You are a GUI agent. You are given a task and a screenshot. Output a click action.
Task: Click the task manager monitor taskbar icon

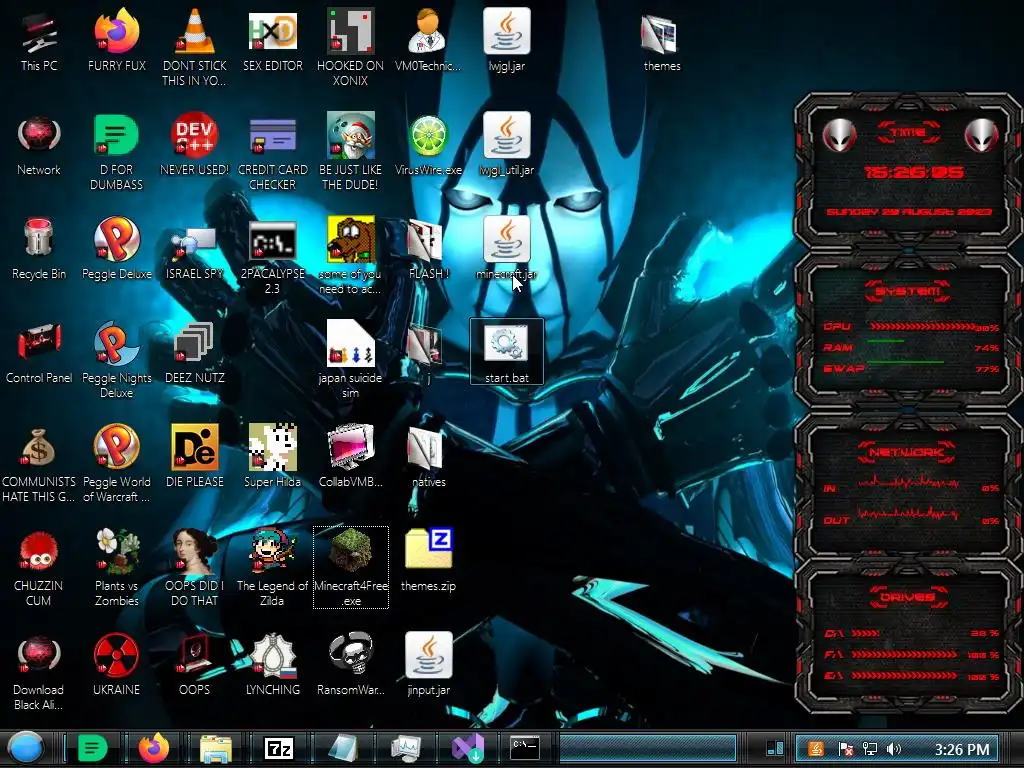tap(406, 748)
